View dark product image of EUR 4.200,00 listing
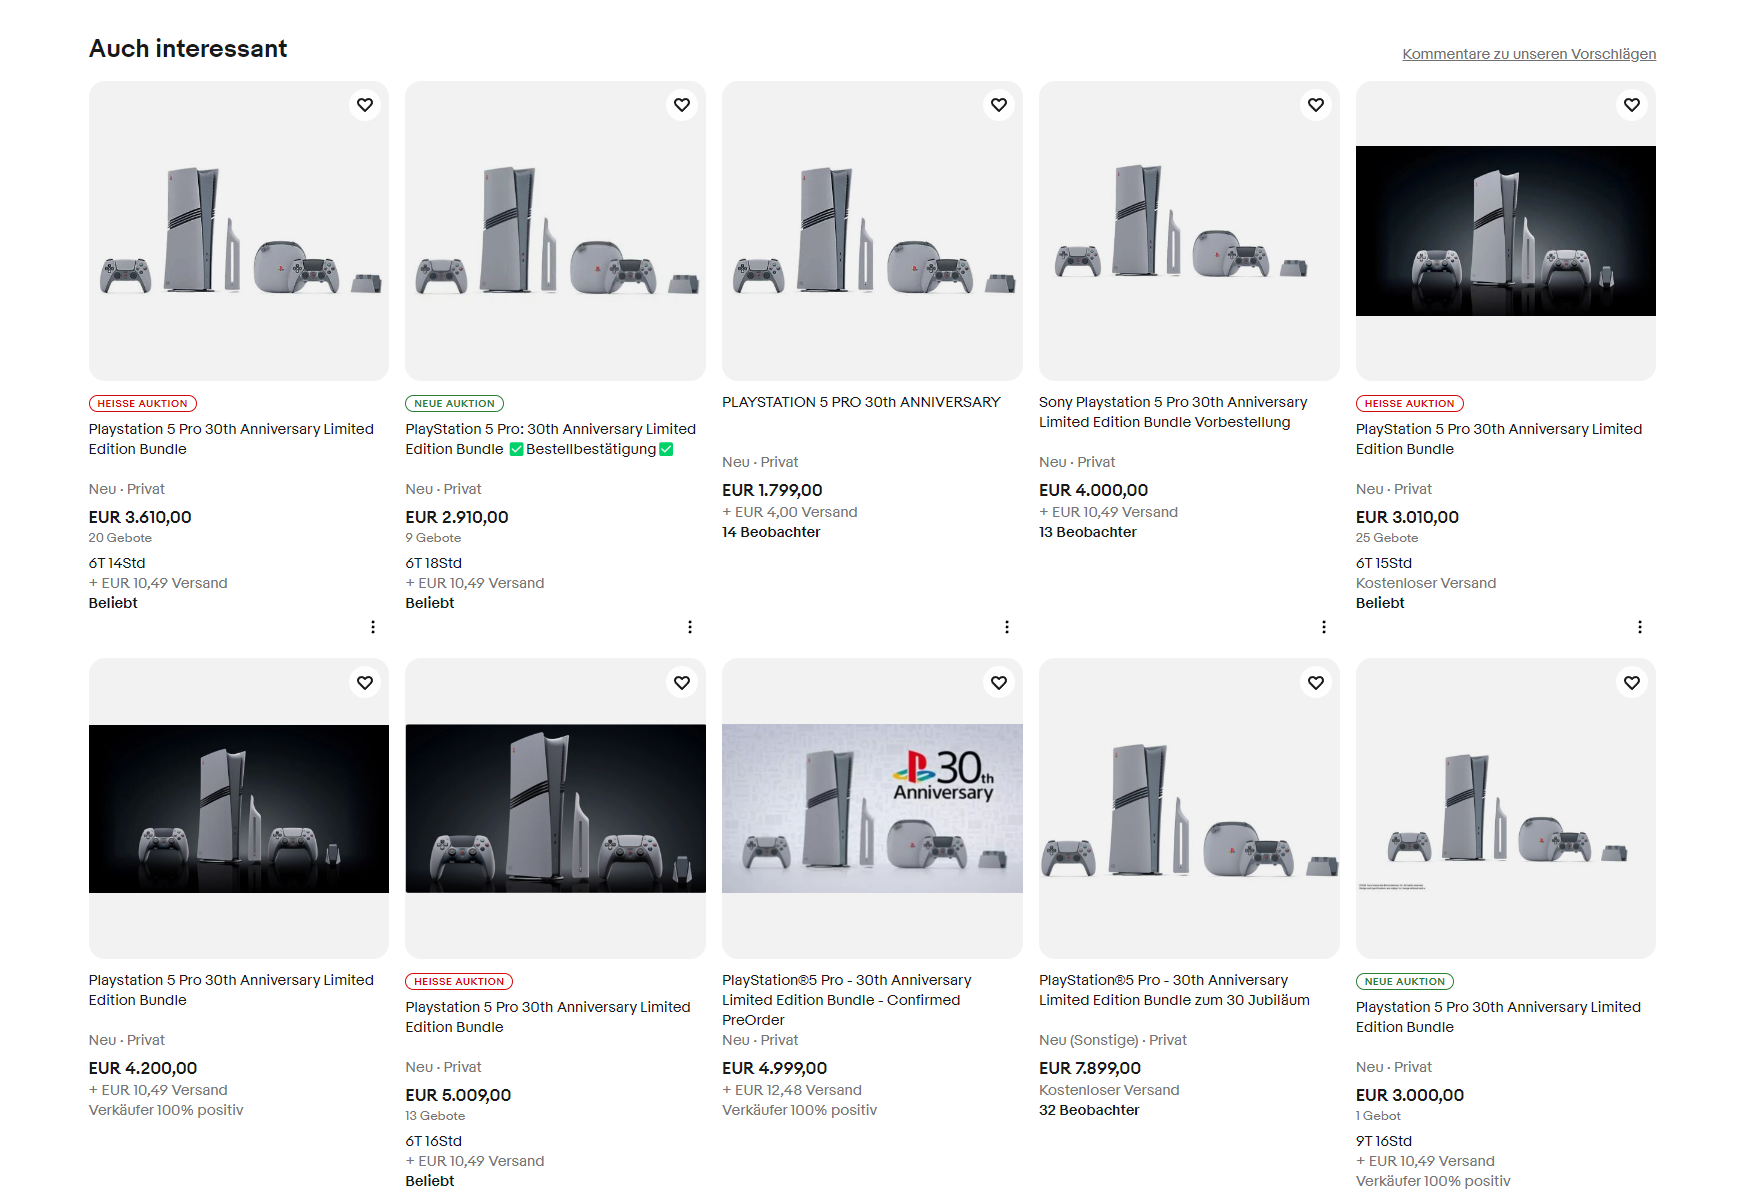This screenshot has height=1192, width=1755. tap(239, 809)
